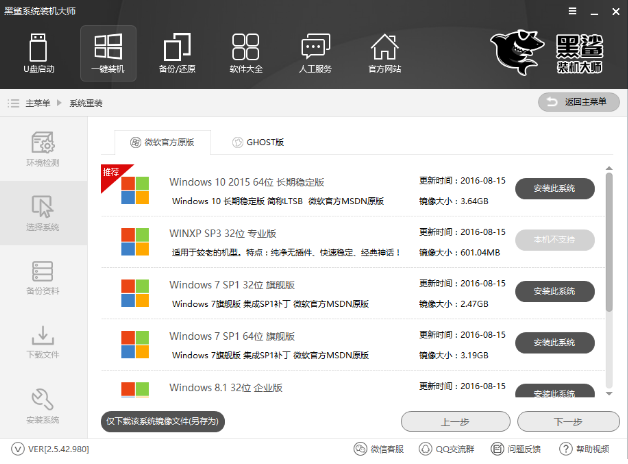
Task: Select the 微软官方原版 tab
Action: (x=162, y=143)
